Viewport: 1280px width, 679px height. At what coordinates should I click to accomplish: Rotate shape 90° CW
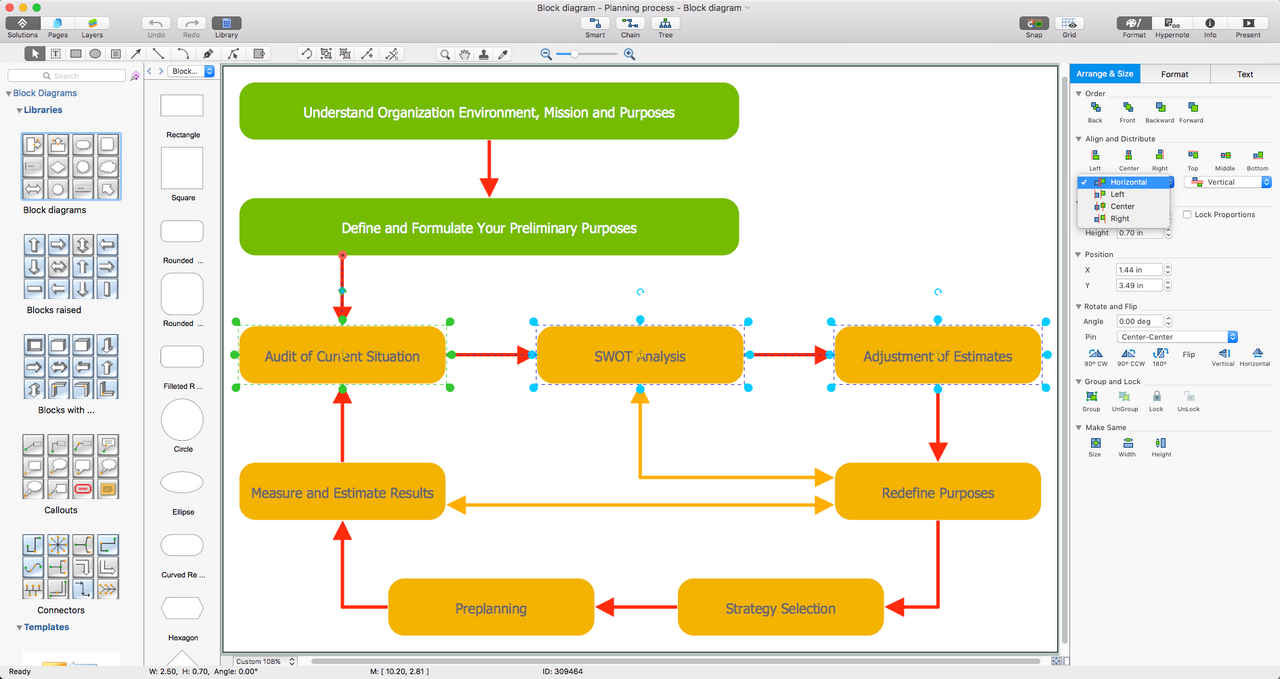click(1093, 355)
